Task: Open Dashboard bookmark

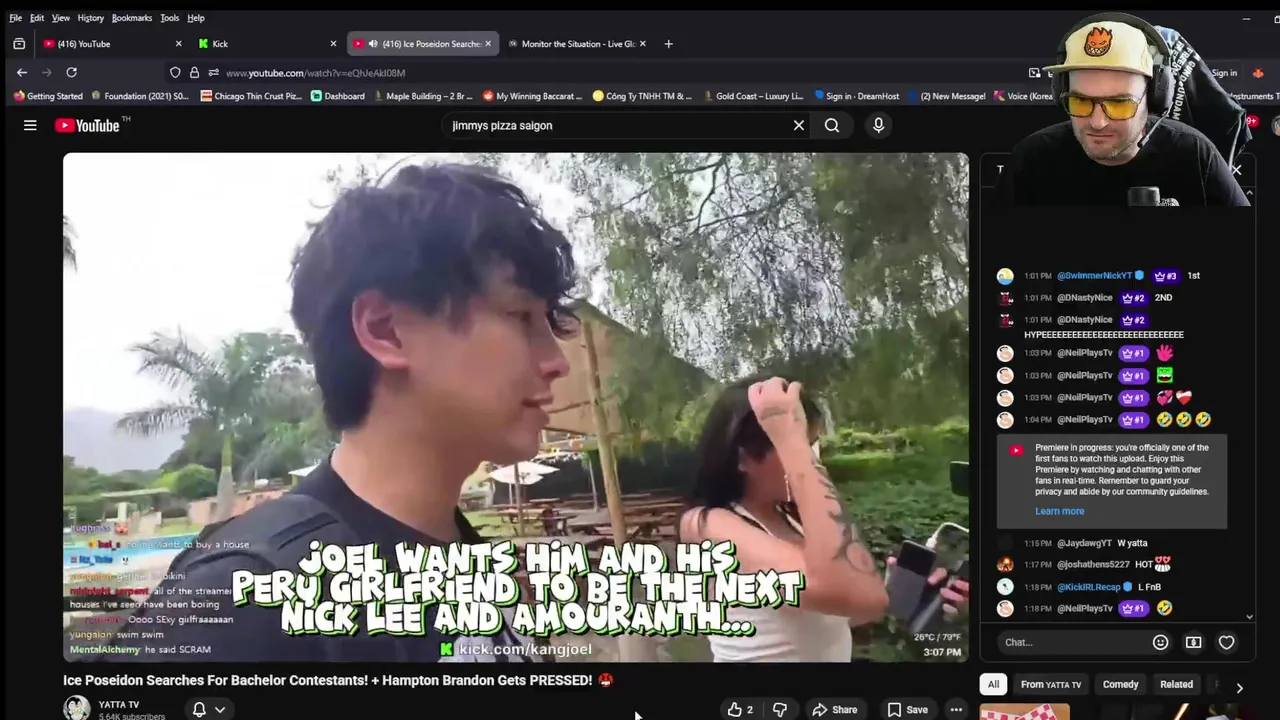Action: (x=338, y=96)
